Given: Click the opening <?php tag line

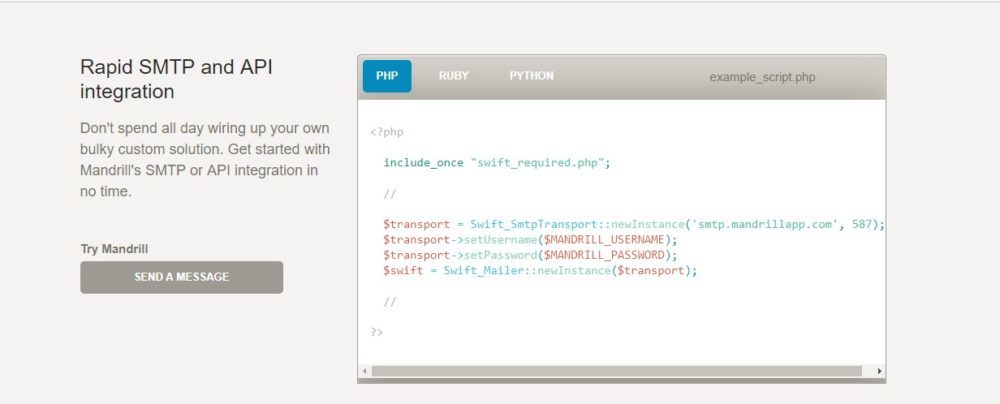Looking at the screenshot, I should [x=387, y=131].
